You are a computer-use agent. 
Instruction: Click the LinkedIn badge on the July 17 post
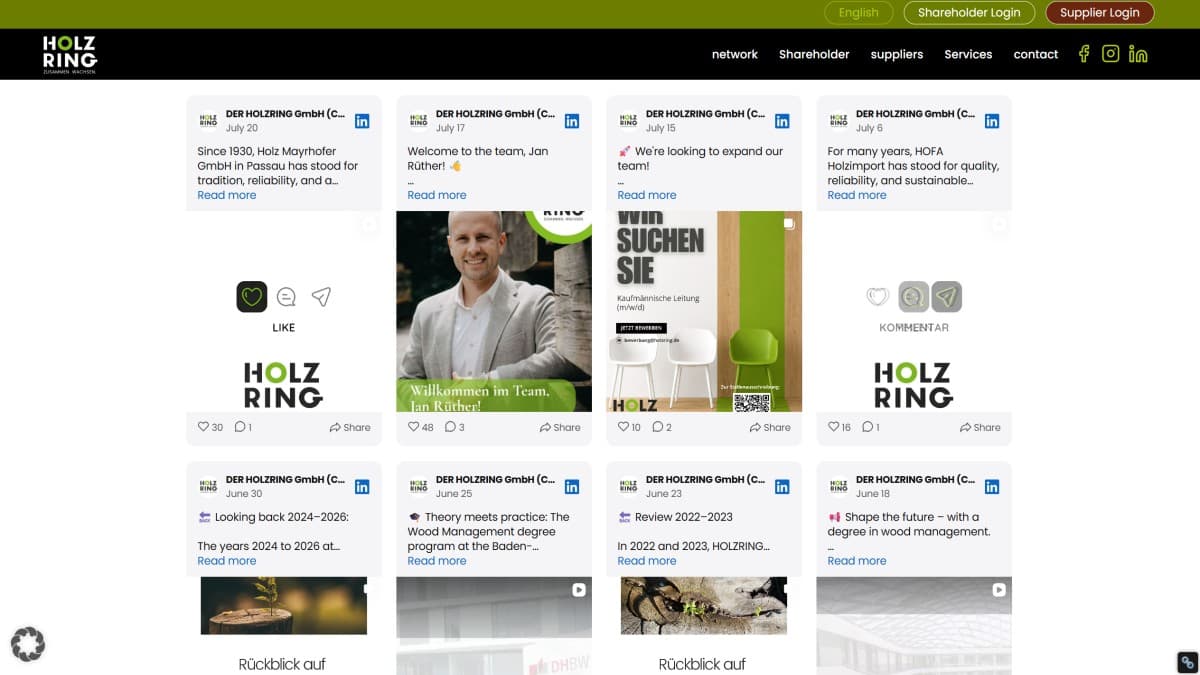[572, 121]
